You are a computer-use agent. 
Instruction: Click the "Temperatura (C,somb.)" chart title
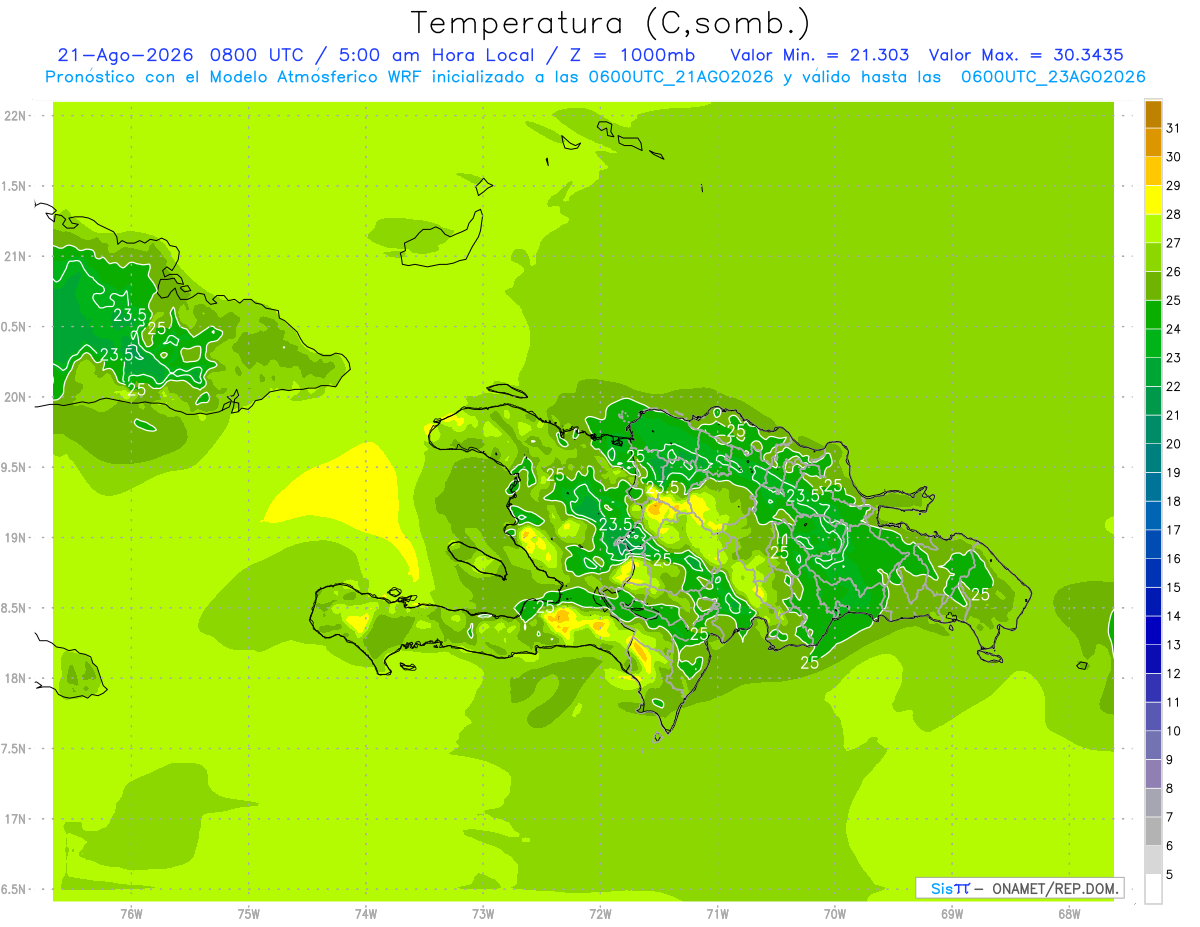click(610, 22)
